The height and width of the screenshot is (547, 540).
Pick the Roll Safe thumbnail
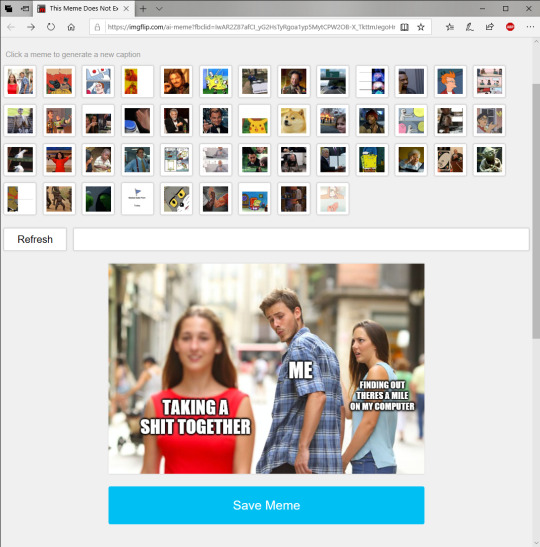(411, 81)
